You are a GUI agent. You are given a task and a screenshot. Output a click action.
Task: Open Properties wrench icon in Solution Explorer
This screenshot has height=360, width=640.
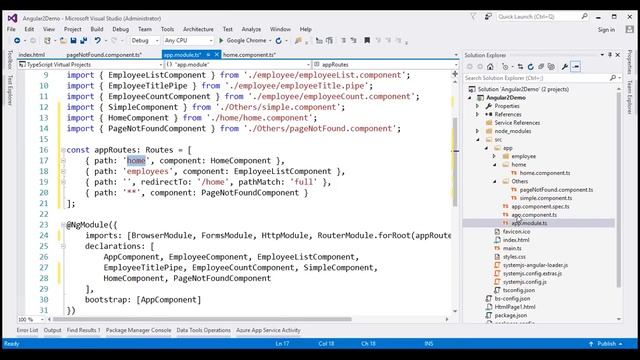point(565,67)
